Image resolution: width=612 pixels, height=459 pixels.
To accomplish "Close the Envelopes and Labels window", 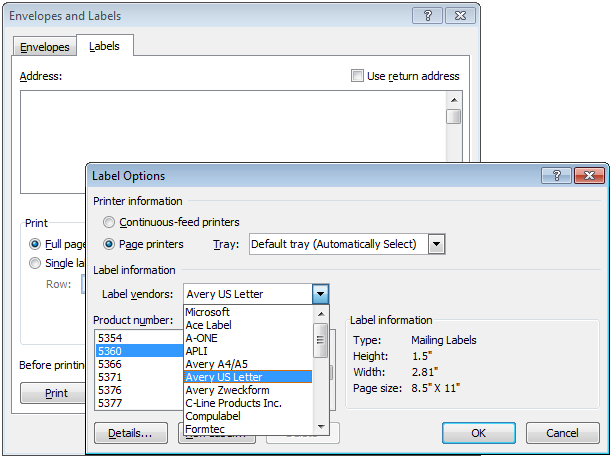I will (461, 16).
